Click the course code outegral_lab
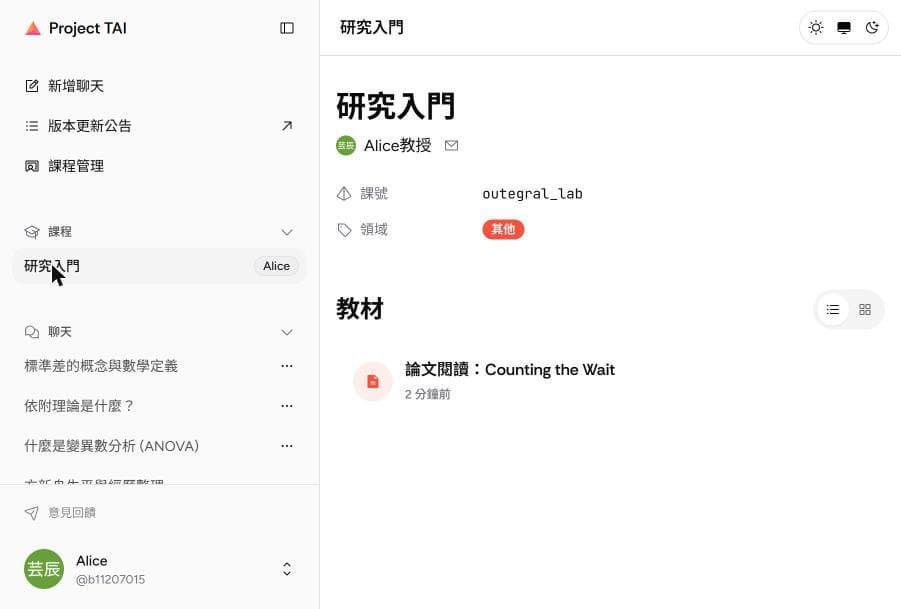This screenshot has width=901, height=609. coord(532,194)
